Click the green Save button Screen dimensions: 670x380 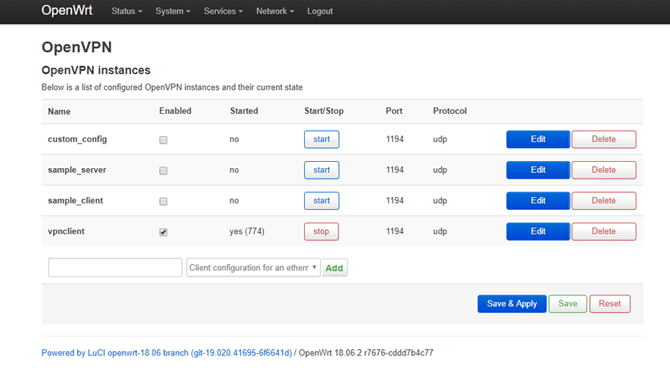tap(567, 304)
